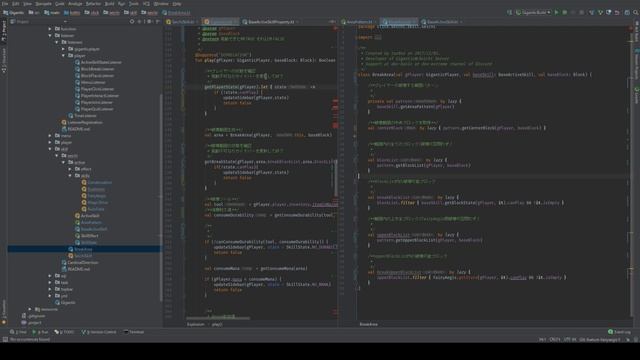Open the Gigantic Build run configuration dropdown

(x=533, y=13)
